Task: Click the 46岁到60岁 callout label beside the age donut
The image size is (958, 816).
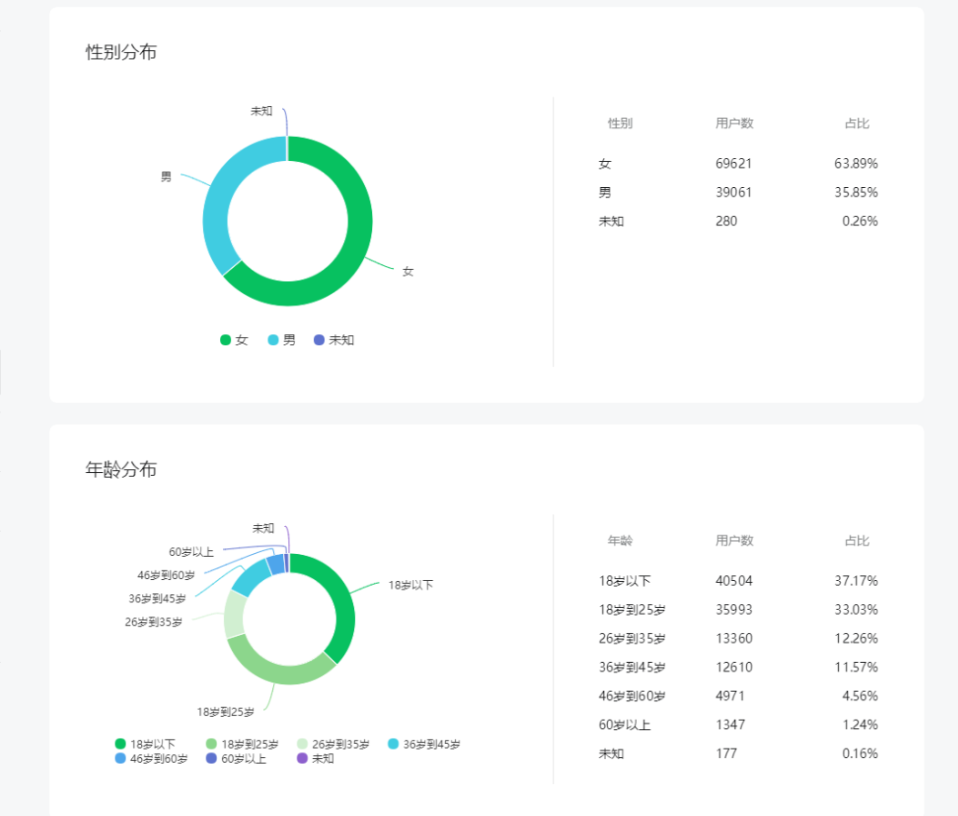Action: click(x=166, y=575)
